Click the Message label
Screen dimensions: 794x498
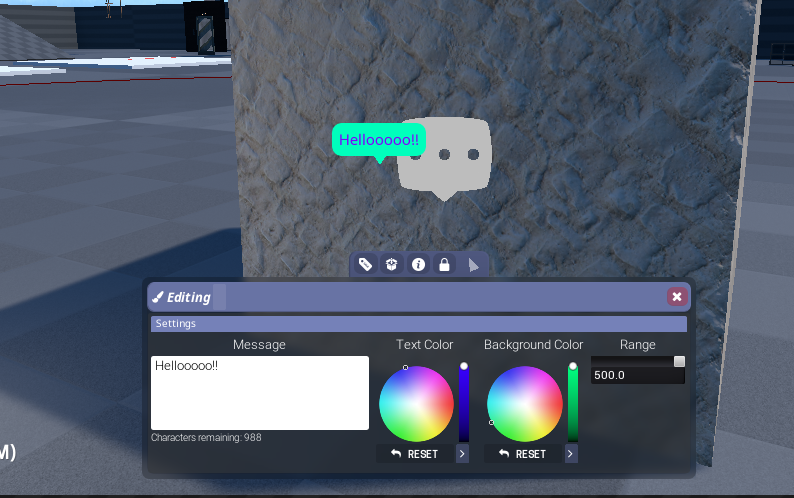click(x=259, y=344)
